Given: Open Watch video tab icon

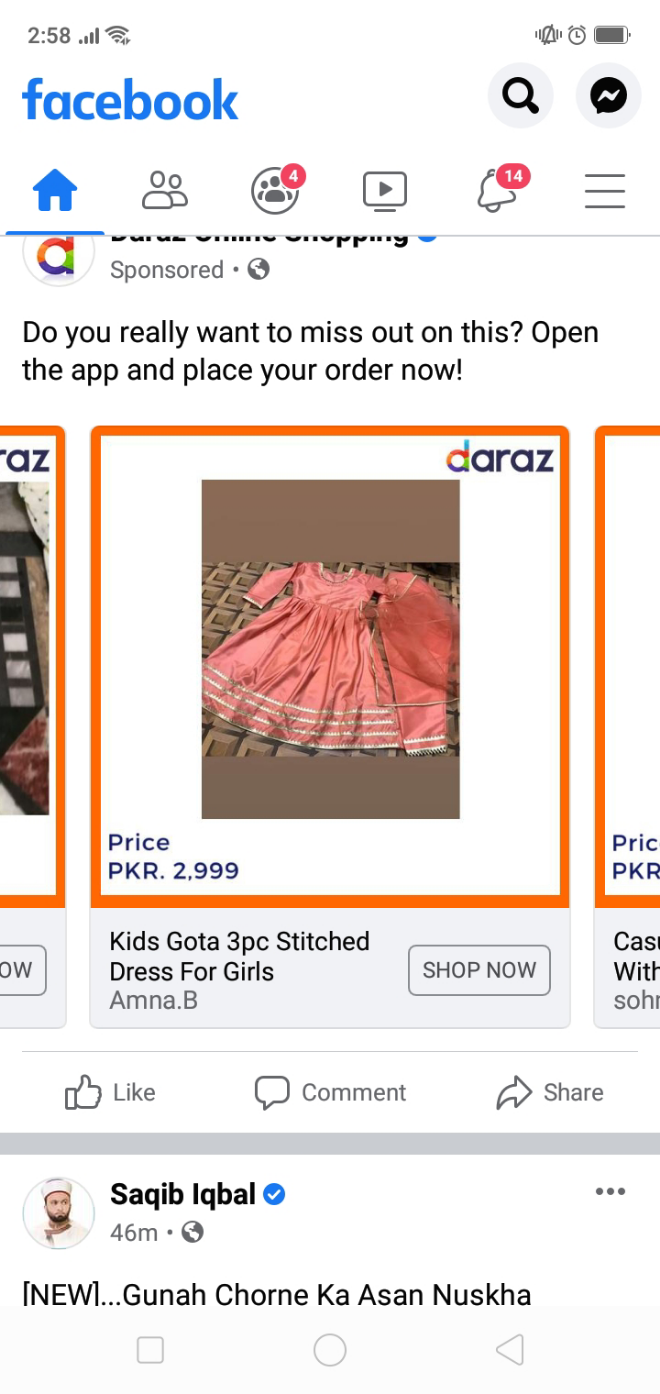Looking at the screenshot, I should 385,190.
